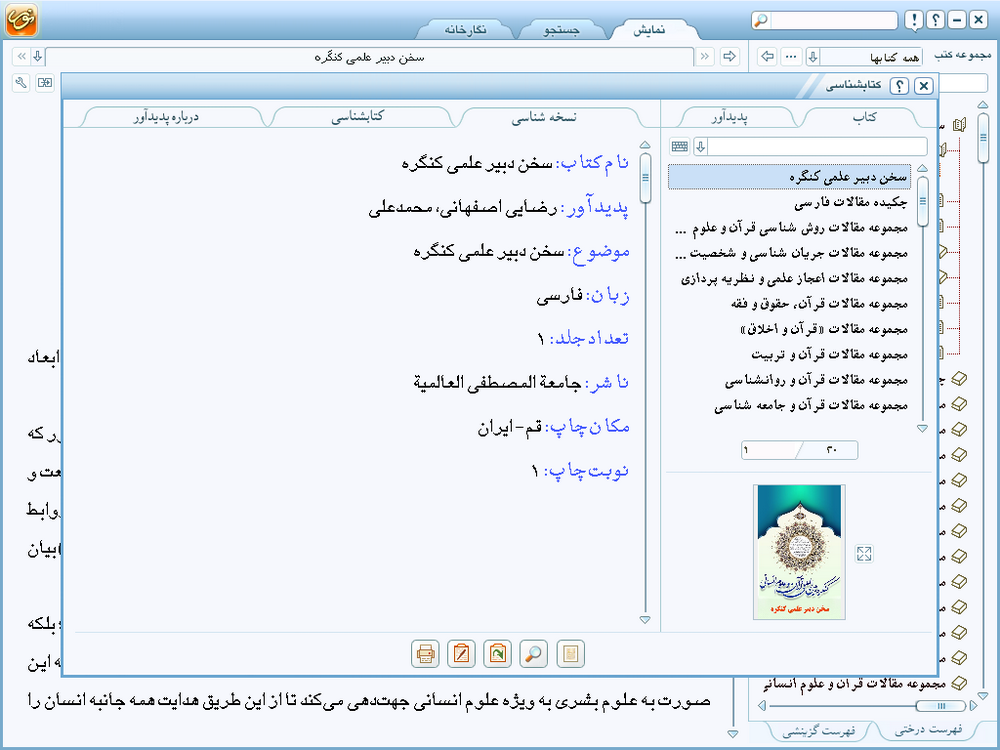Close the کتابشناسی dialog
Screen dimensions: 1000x750
tap(923, 85)
